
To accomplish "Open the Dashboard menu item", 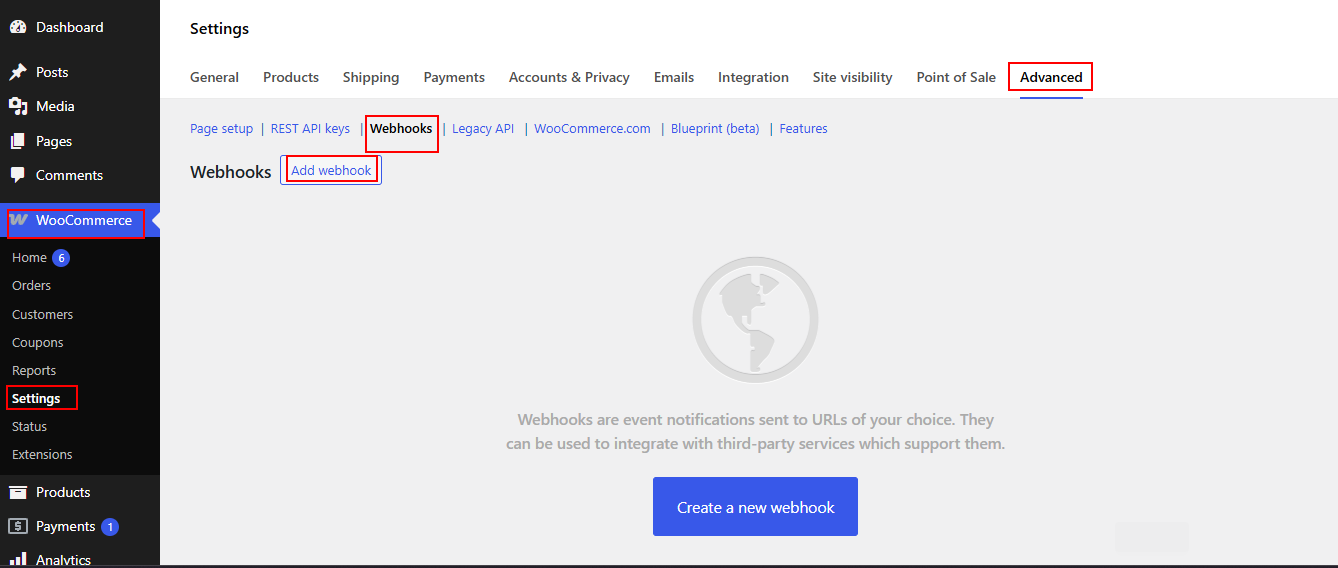I will tap(69, 27).
